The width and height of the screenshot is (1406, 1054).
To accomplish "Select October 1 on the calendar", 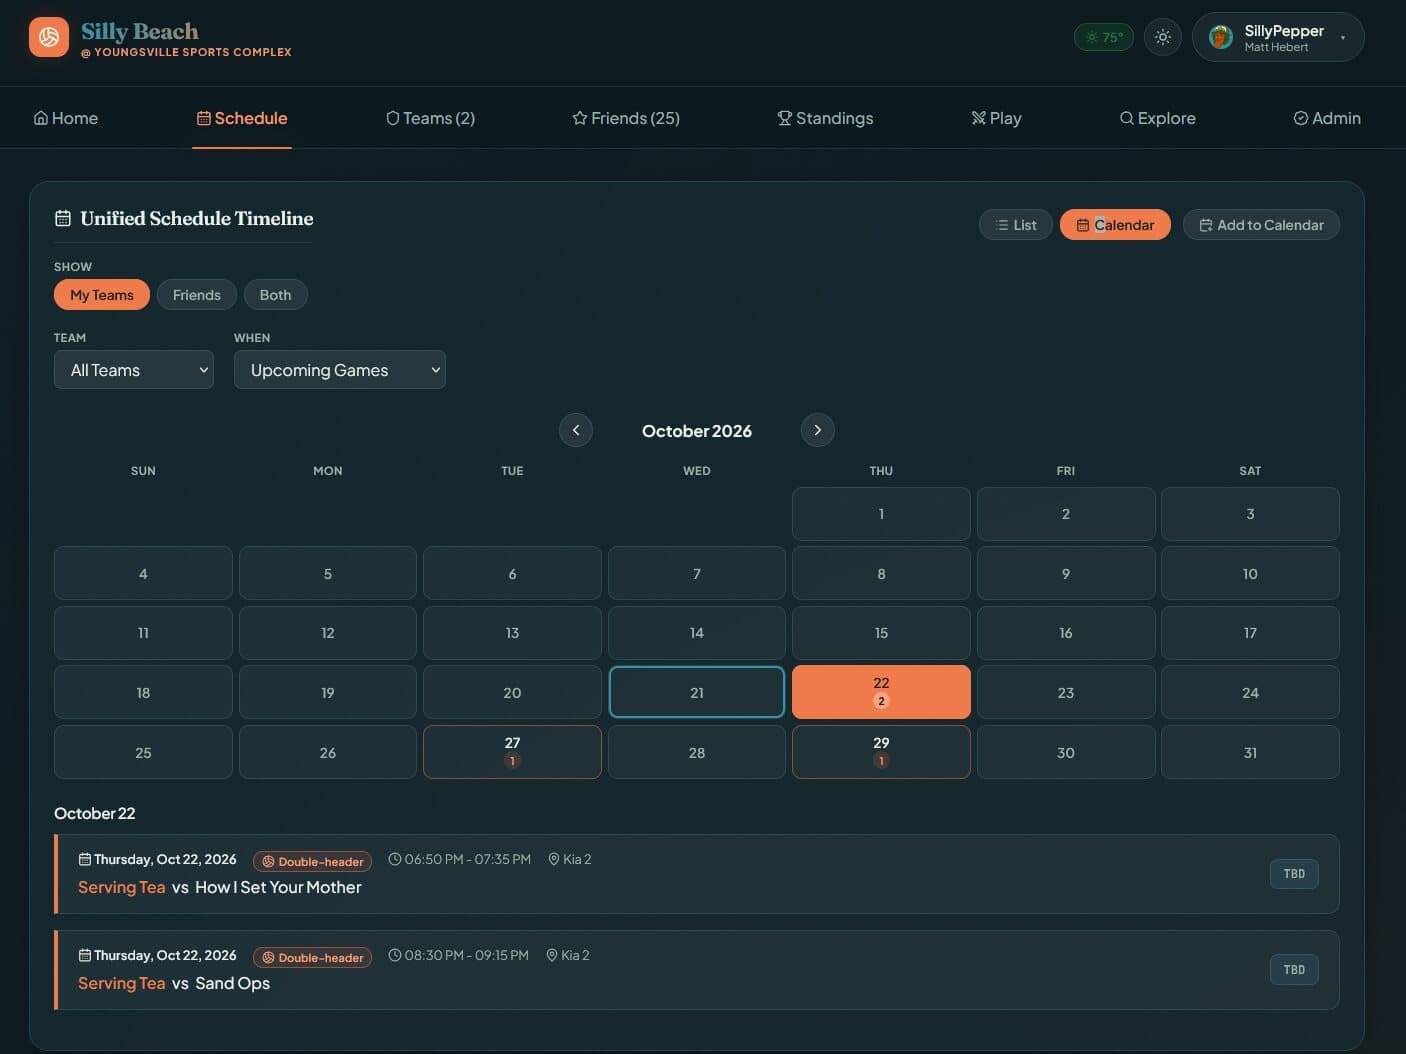I will pyautogui.click(x=881, y=514).
